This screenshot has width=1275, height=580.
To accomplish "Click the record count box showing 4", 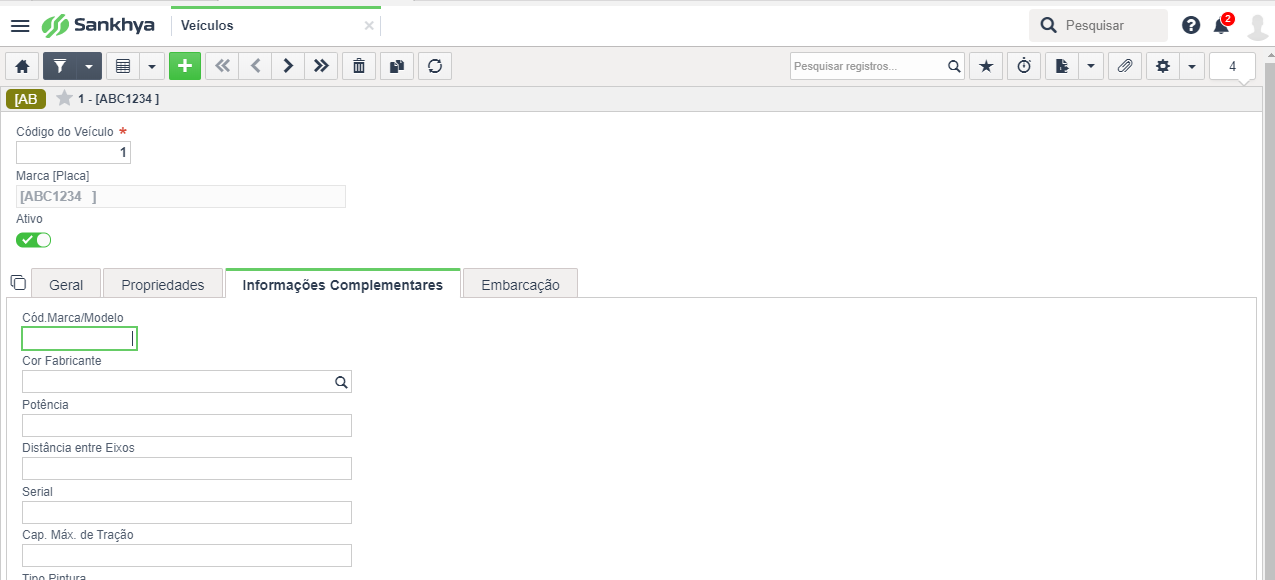I will pos(1232,66).
